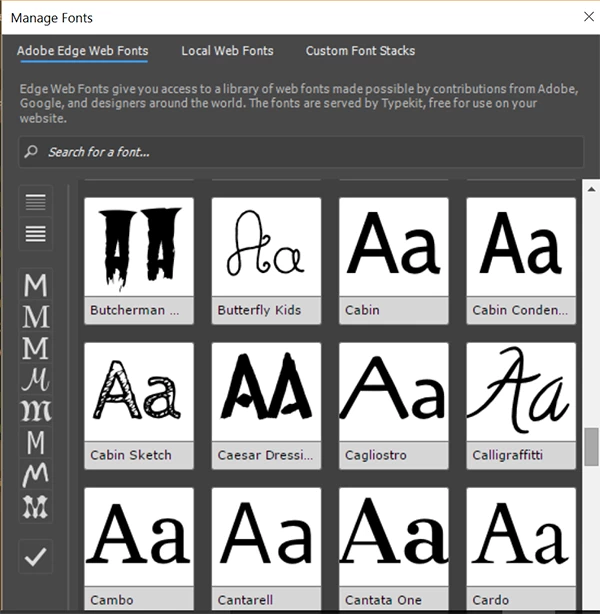Show selected fonts with checkmark filter

36,556
